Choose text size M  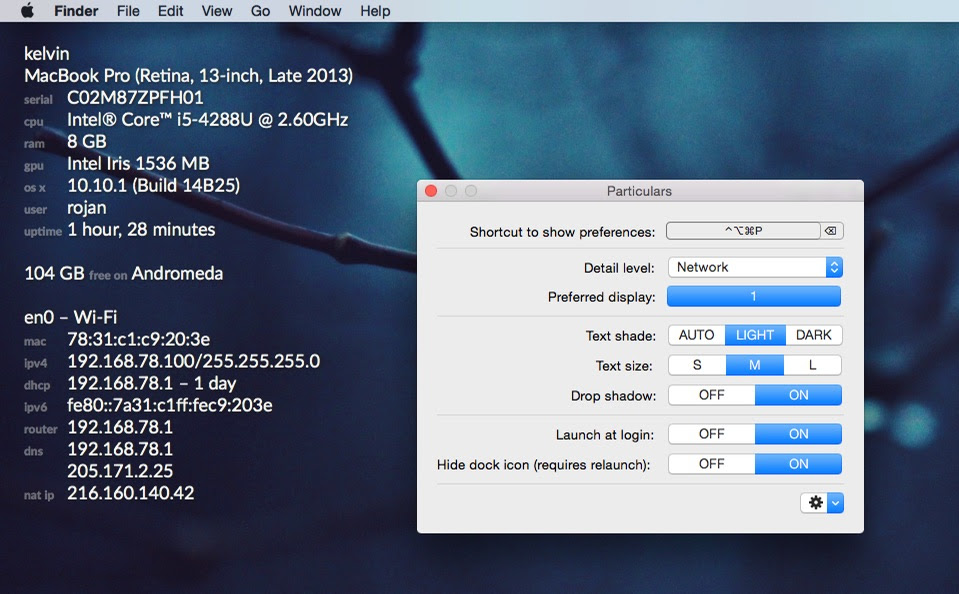coord(755,365)
